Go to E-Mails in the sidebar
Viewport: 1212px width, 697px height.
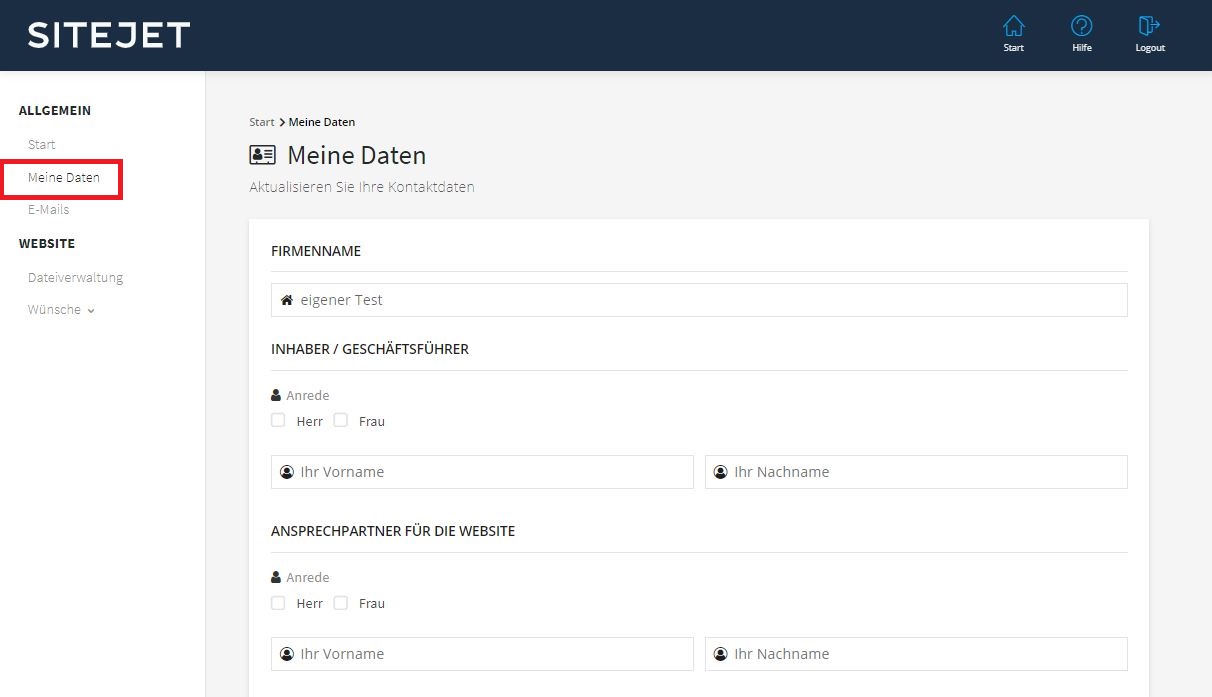pyautogui.click(x=48, y=210)
